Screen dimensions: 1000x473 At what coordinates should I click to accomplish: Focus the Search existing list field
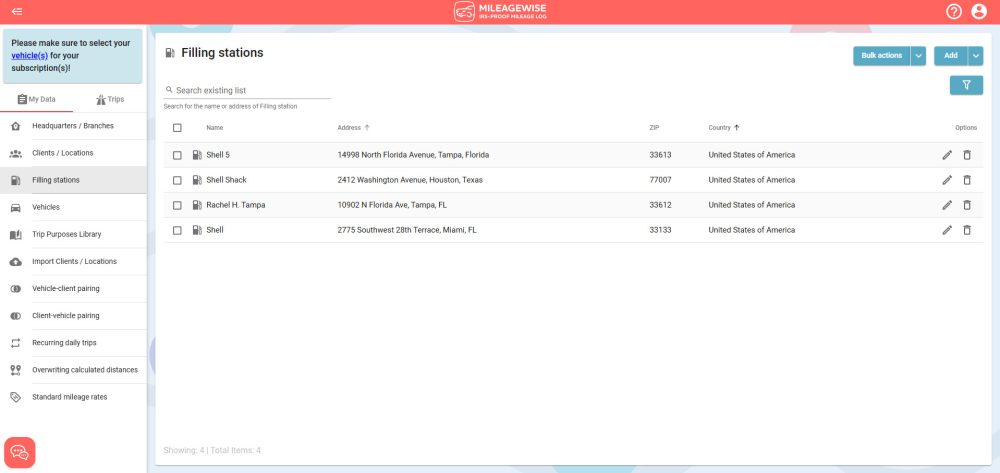tap(250, 90)
